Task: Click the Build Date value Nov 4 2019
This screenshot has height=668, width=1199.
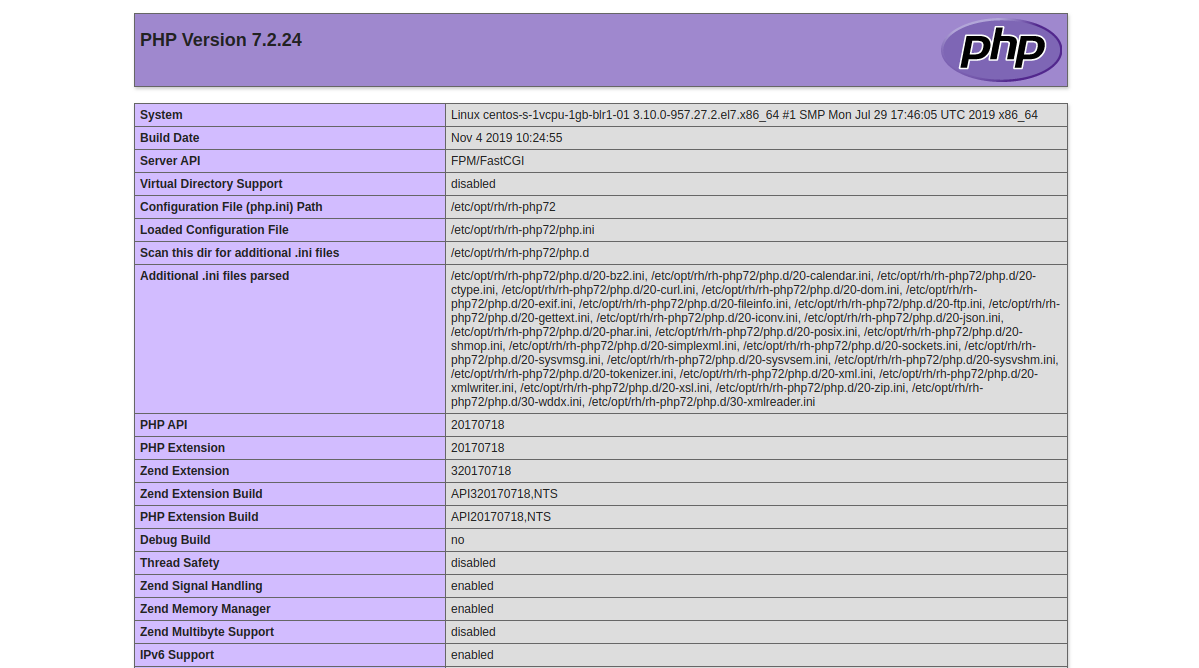Action: tap(506, 138)
